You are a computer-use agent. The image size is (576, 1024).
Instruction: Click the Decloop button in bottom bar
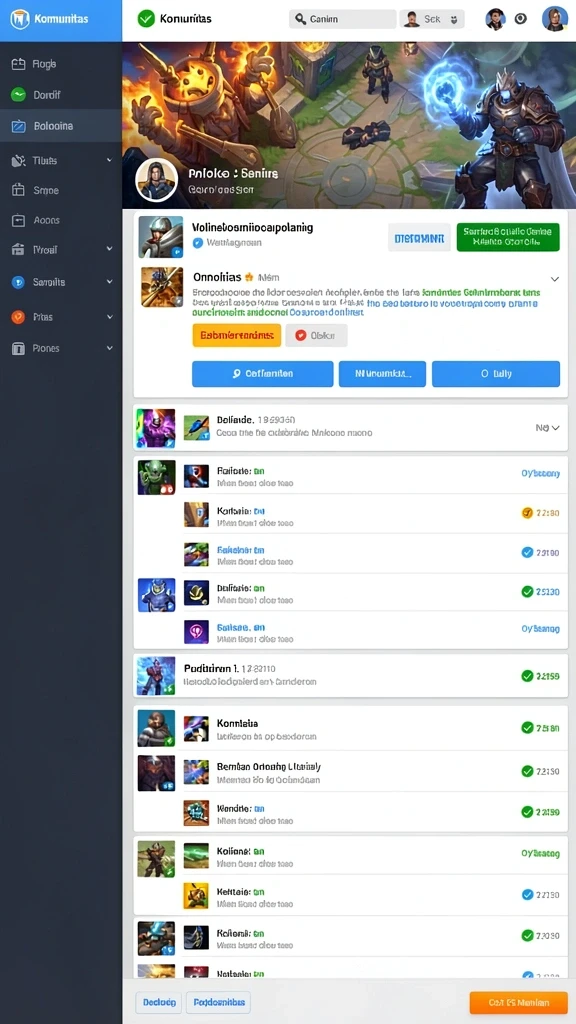(x=157, y=1002)
